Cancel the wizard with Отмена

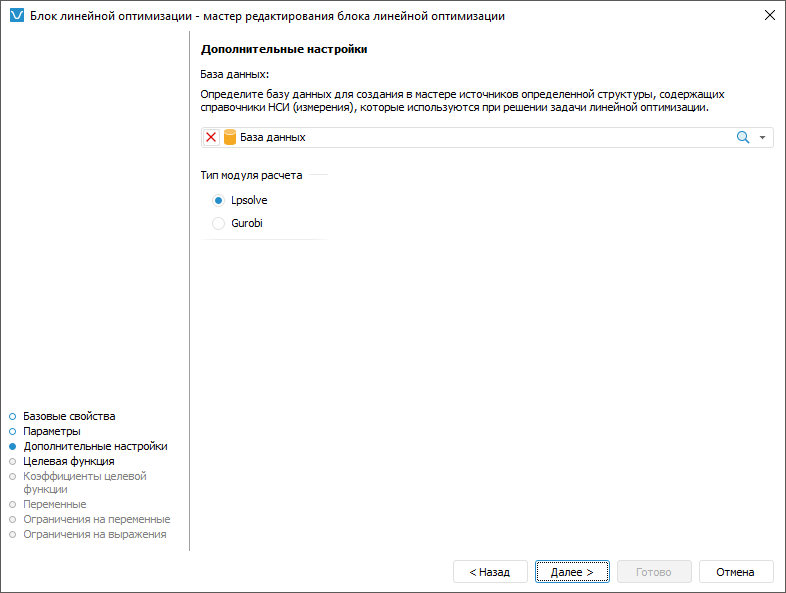[736, 572]
